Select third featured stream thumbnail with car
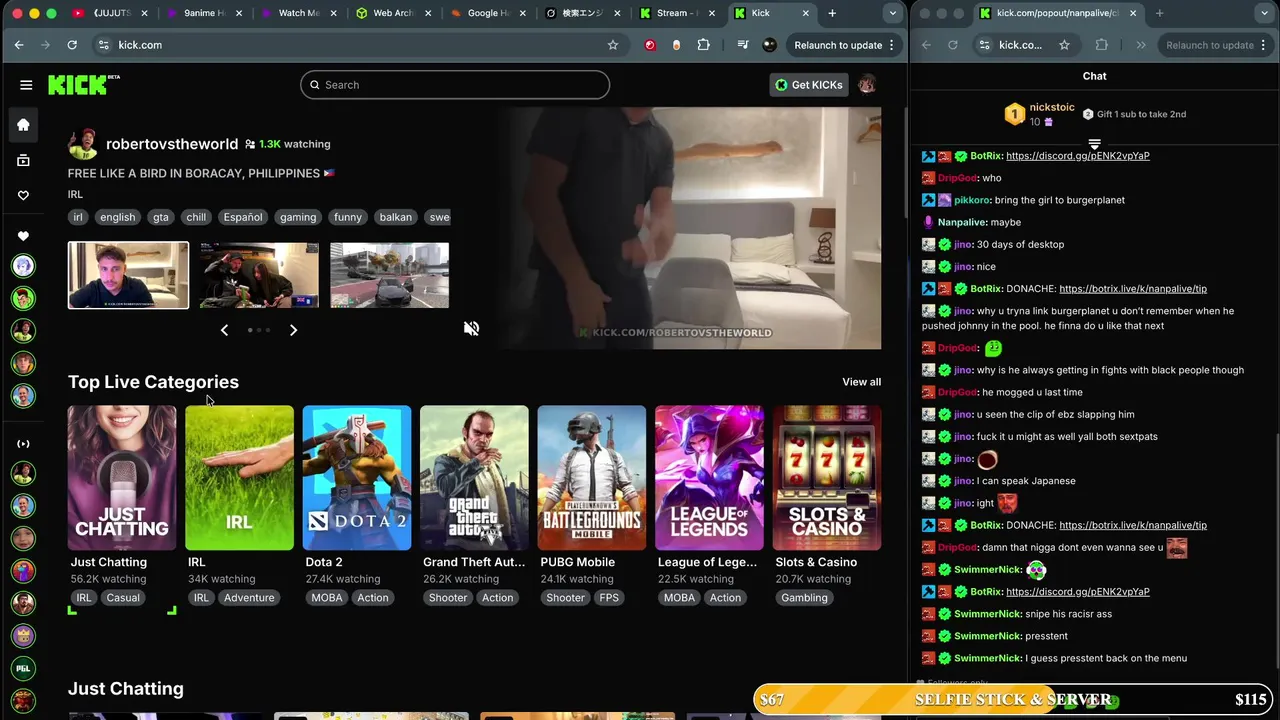 pos(389,275)
